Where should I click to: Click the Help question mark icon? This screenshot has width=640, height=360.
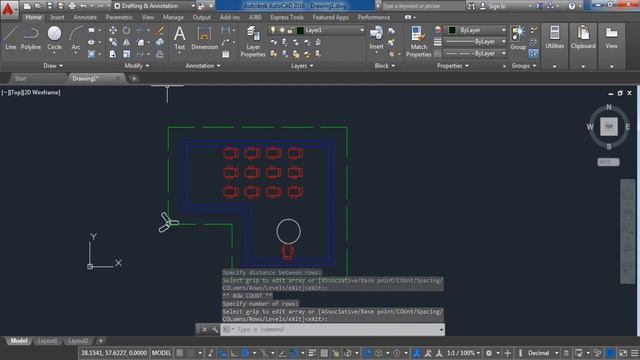coord(572,6)
